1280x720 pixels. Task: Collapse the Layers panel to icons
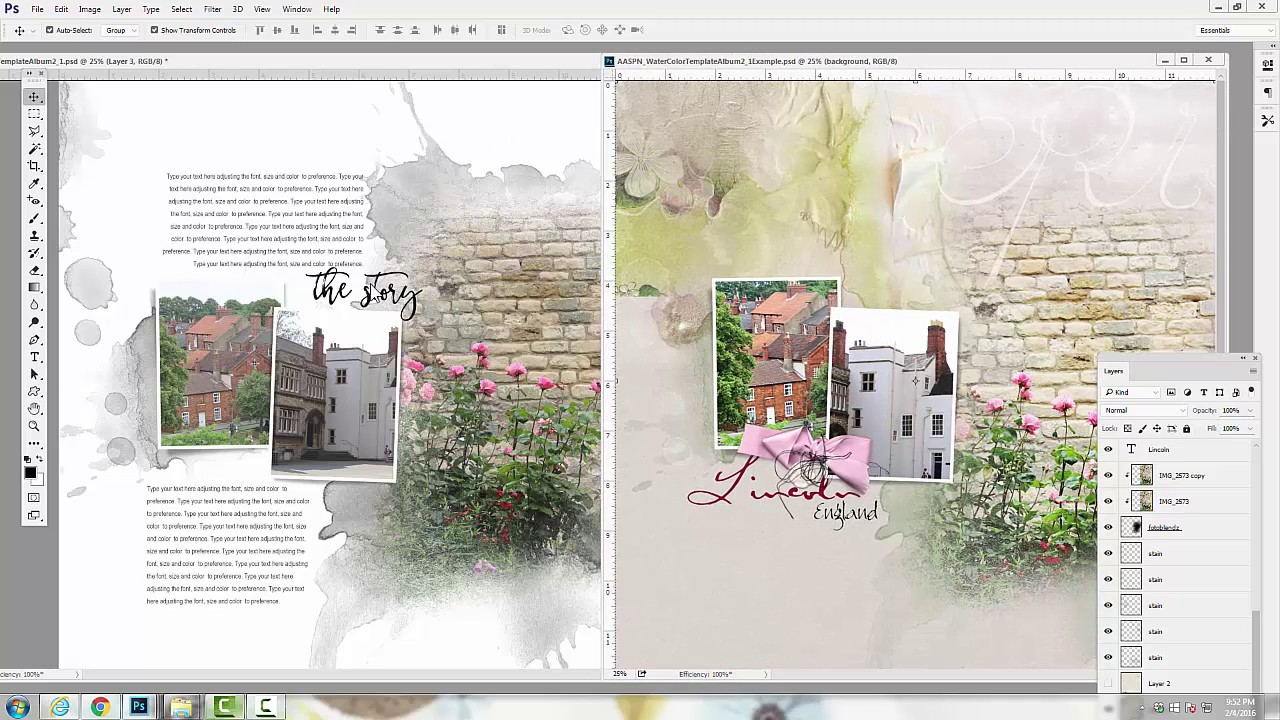tap(1243, 358)
